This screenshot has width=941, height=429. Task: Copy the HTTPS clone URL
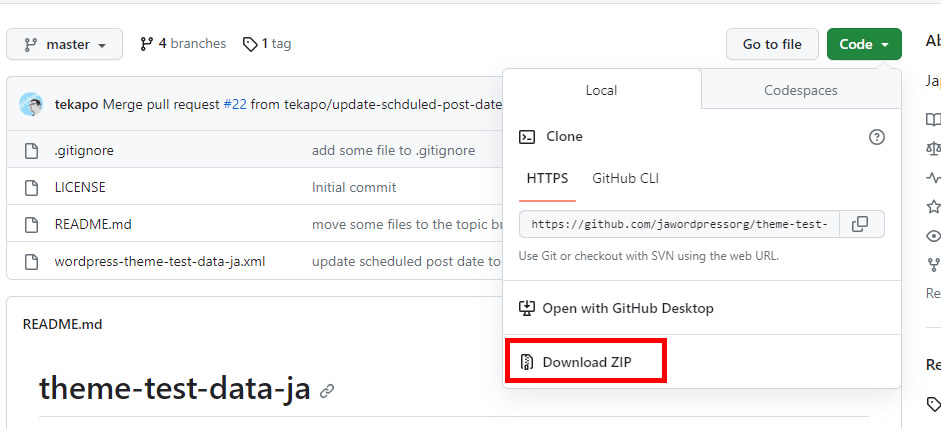[x=860, y=224]
